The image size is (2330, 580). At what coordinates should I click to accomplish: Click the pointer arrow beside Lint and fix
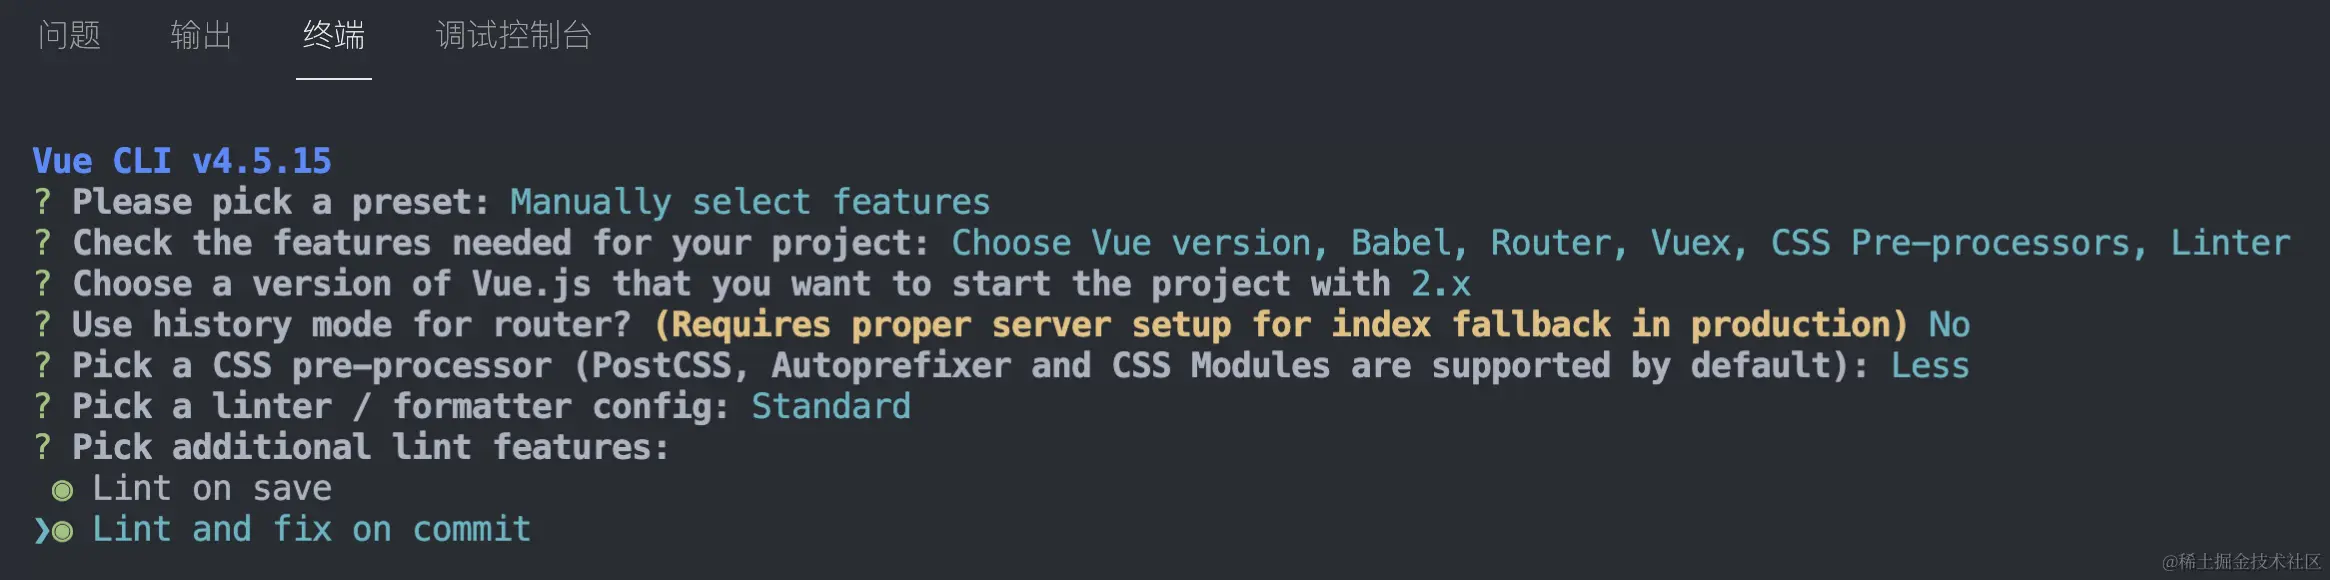(41, 531)
